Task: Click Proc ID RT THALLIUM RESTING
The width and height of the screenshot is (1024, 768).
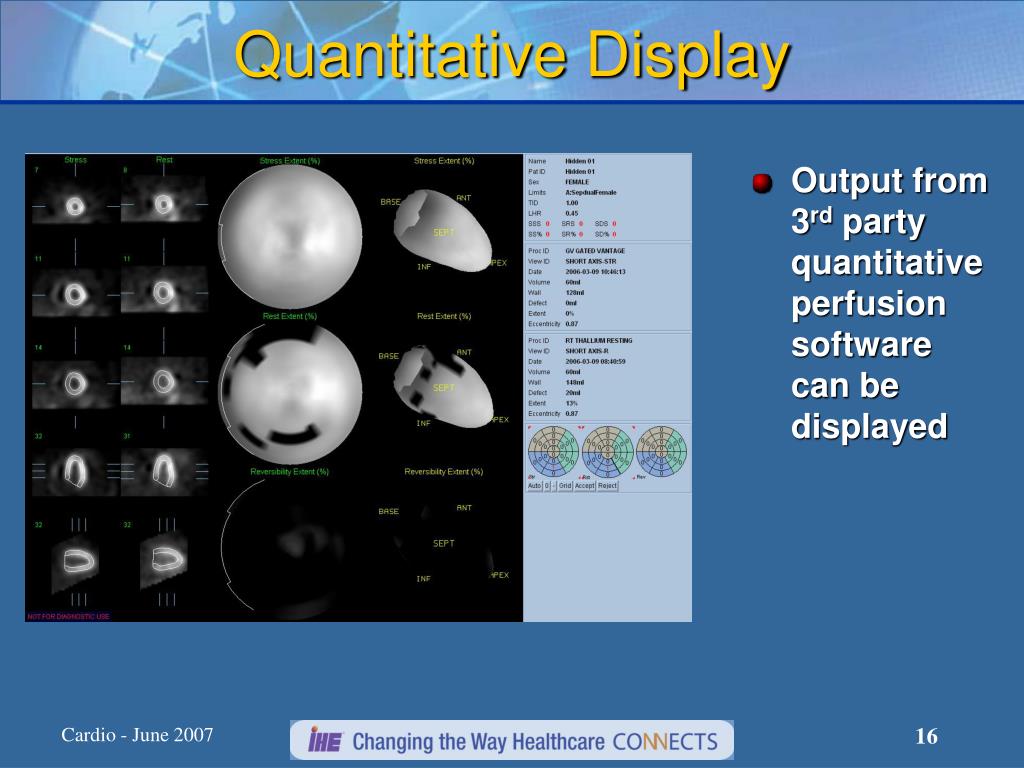Action: click(x=598, y=340)
